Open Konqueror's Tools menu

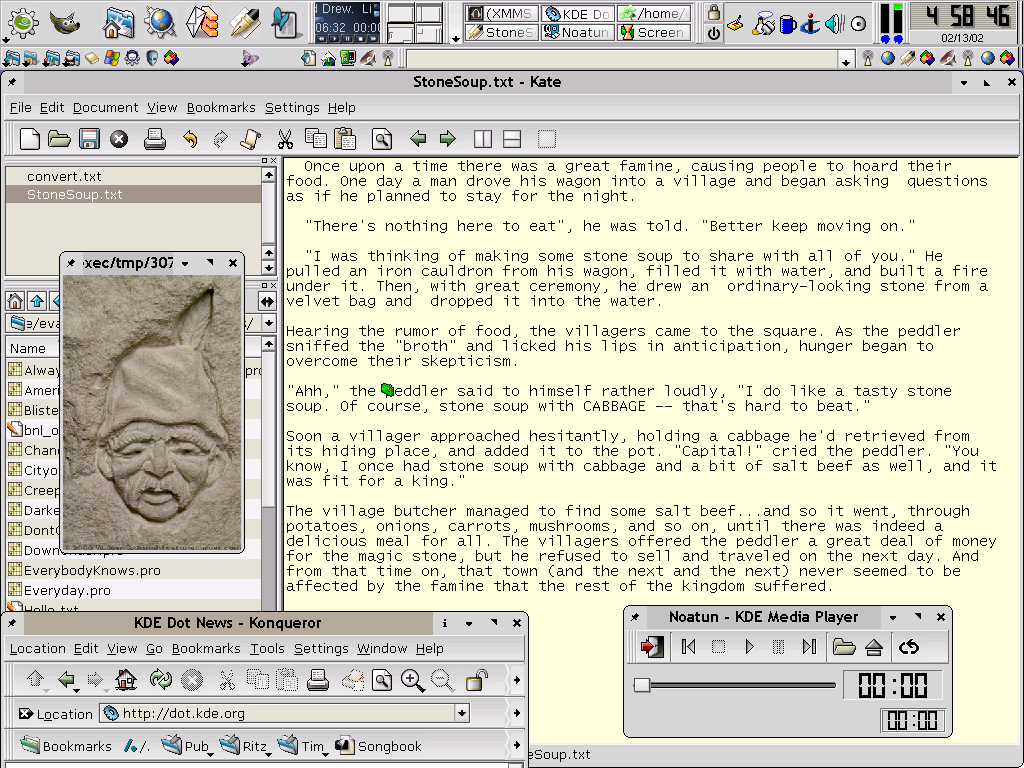(x=267, y=648)
